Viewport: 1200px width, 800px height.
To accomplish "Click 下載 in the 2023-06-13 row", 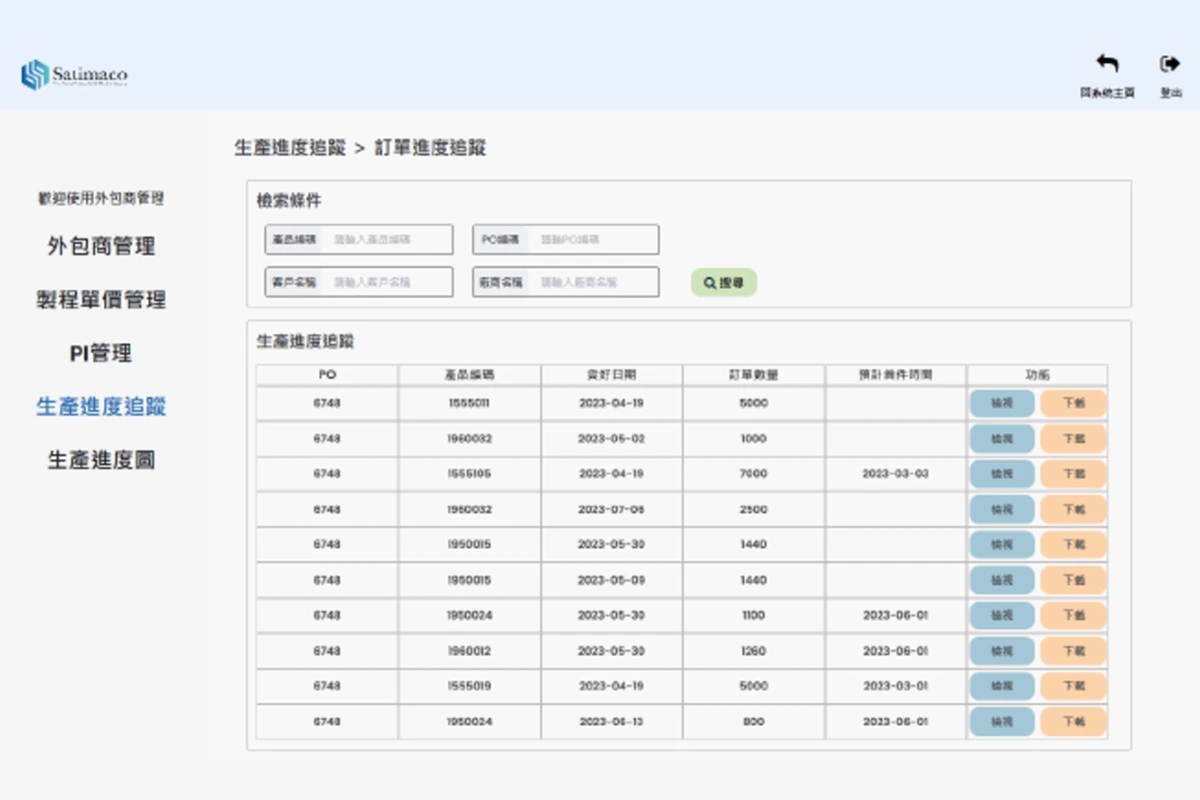I will click(x=1073, y=722).
